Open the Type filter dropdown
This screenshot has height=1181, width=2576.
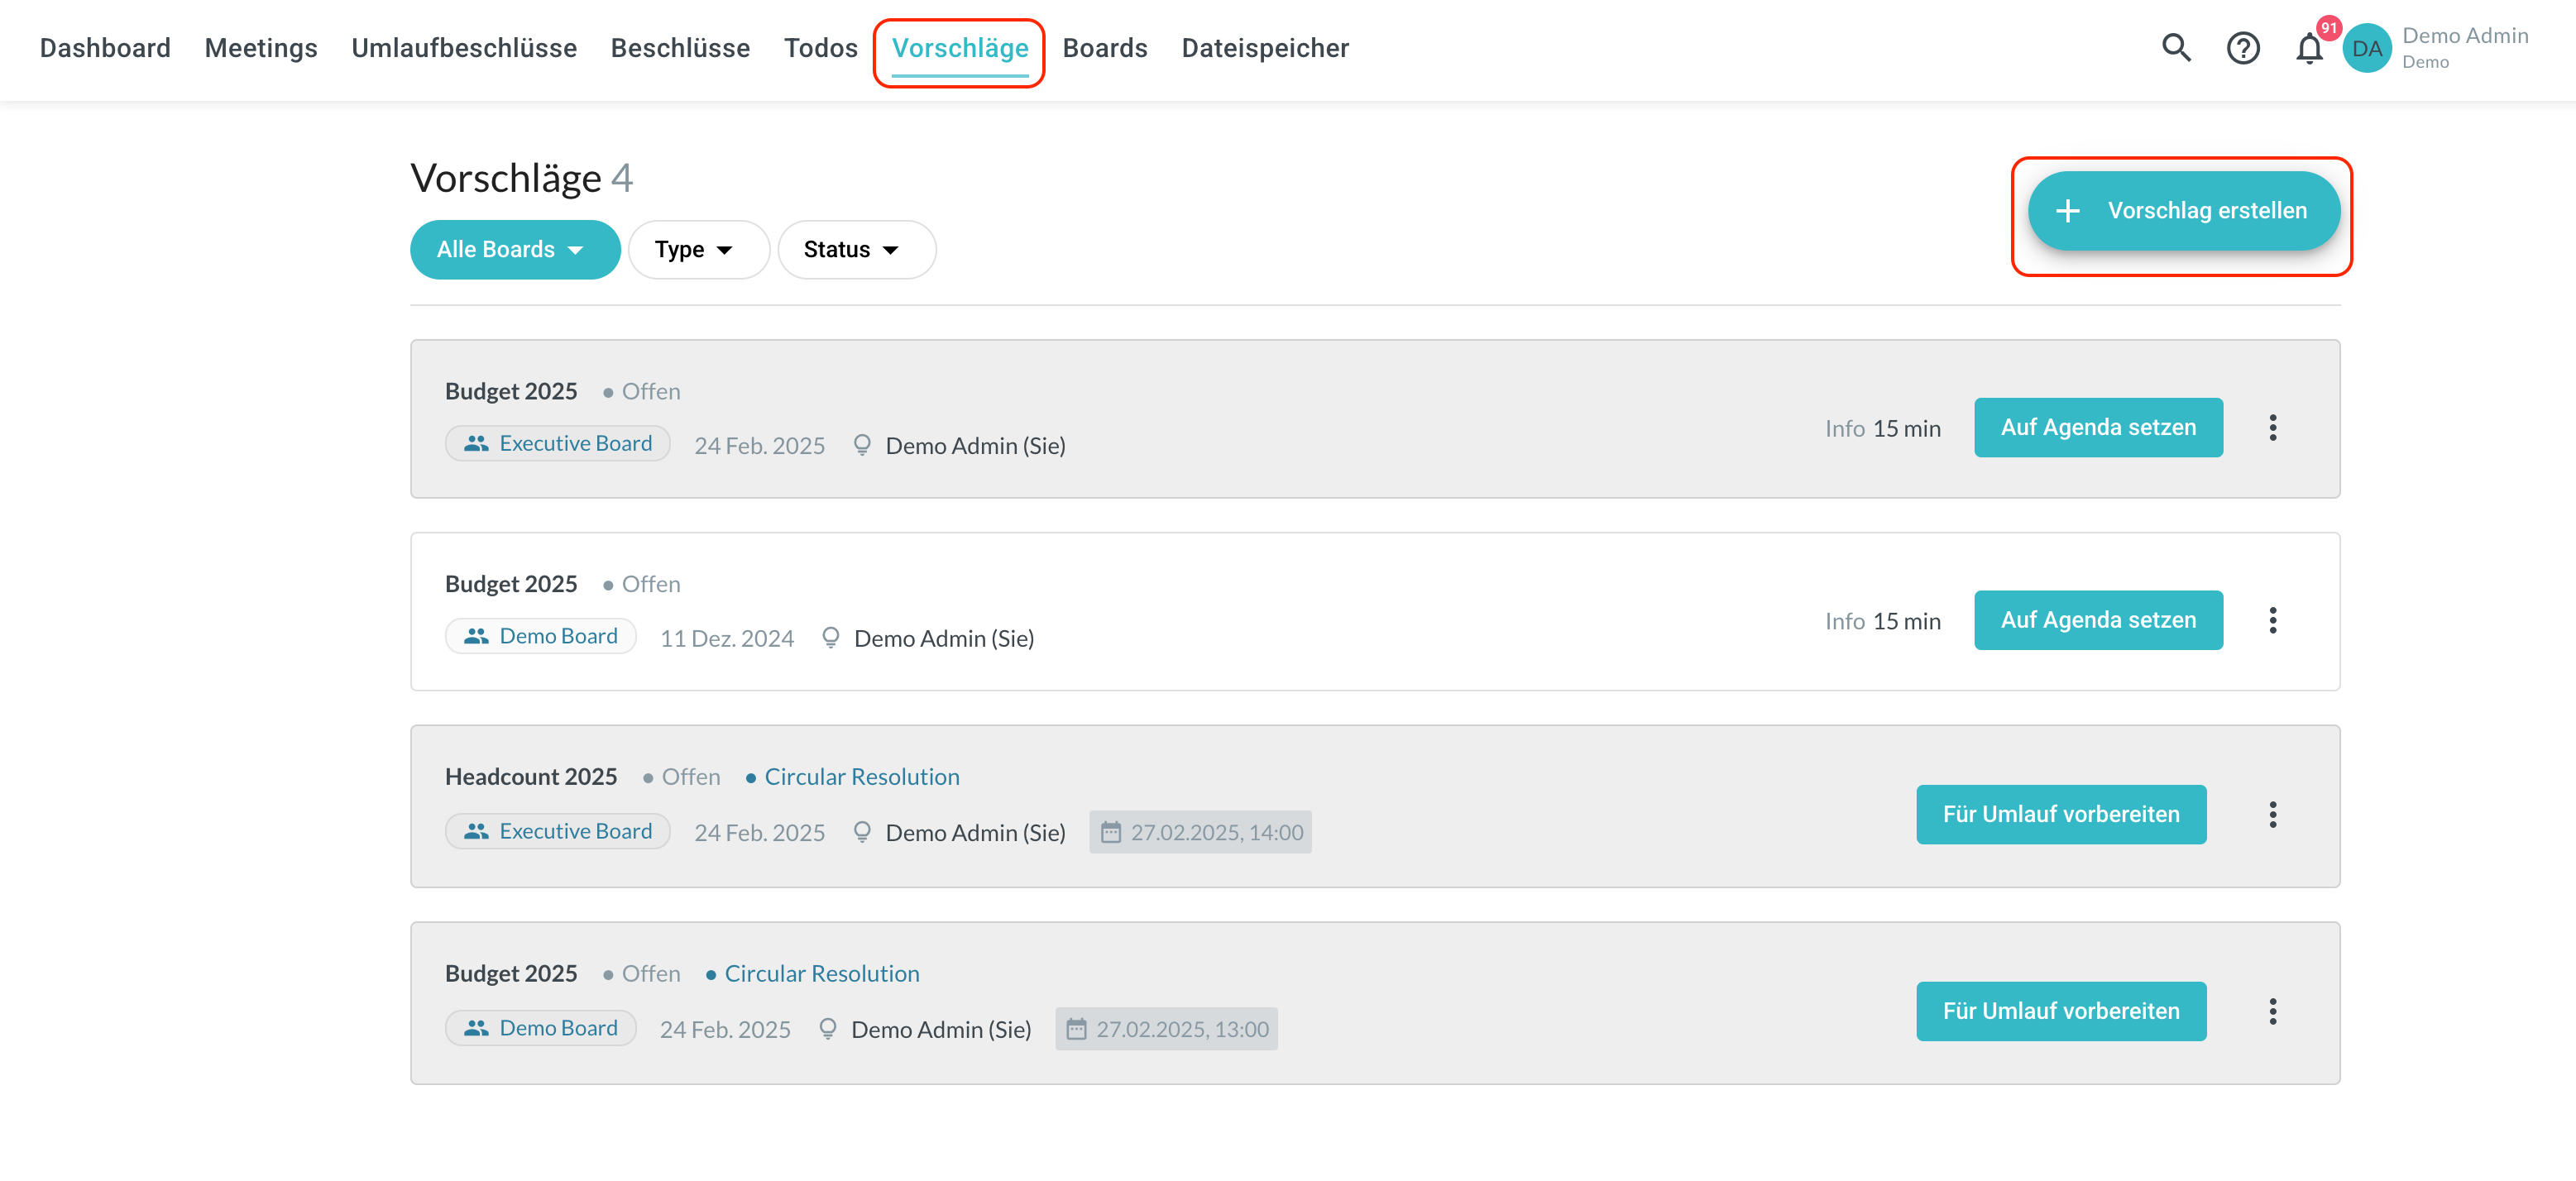coord(697,249)
